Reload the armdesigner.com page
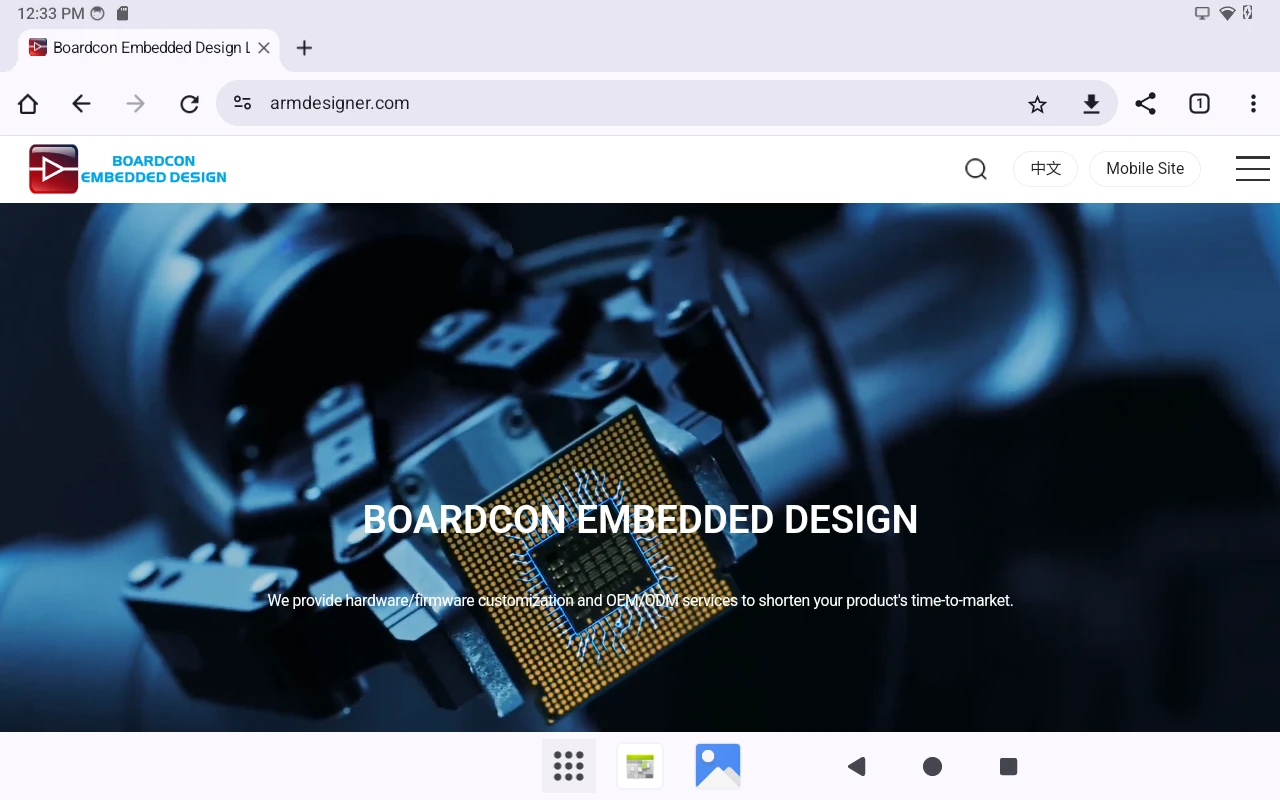This screenshot has width=1280, height=800. pos(189,103)
